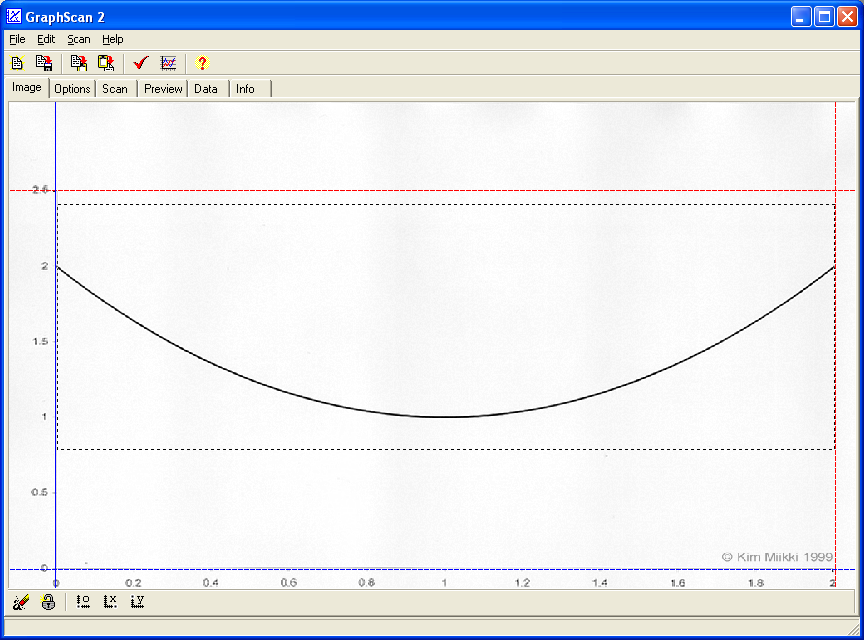Image resolution: width=864 pixels, height=640 pixels.
Task: Switch to the Data tab
Action: pyautogui.click(x=206, y=89)
